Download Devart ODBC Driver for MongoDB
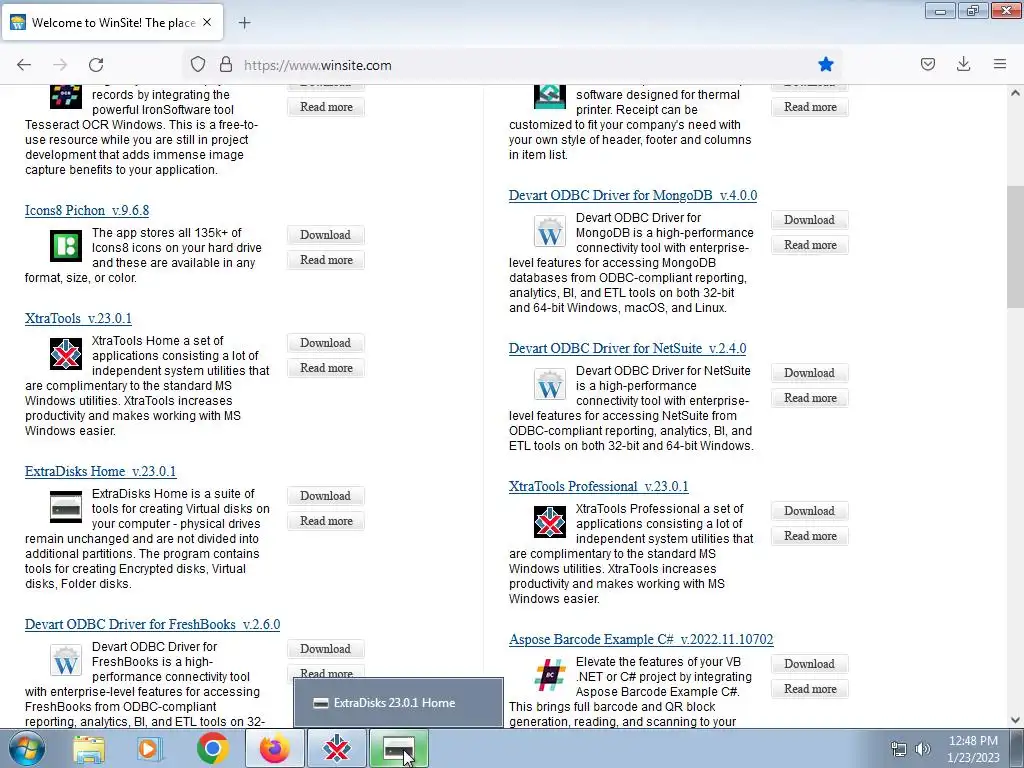 pos(810,220)
